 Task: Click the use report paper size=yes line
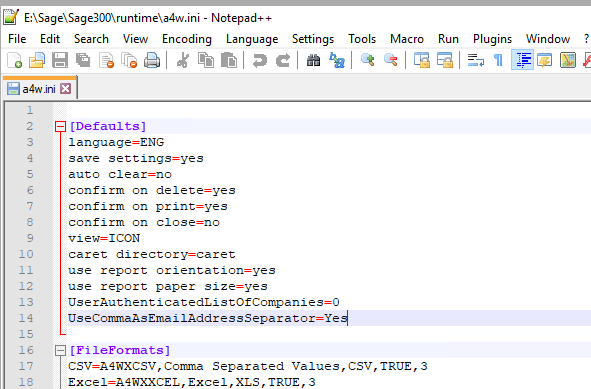[x=168, y=286]
